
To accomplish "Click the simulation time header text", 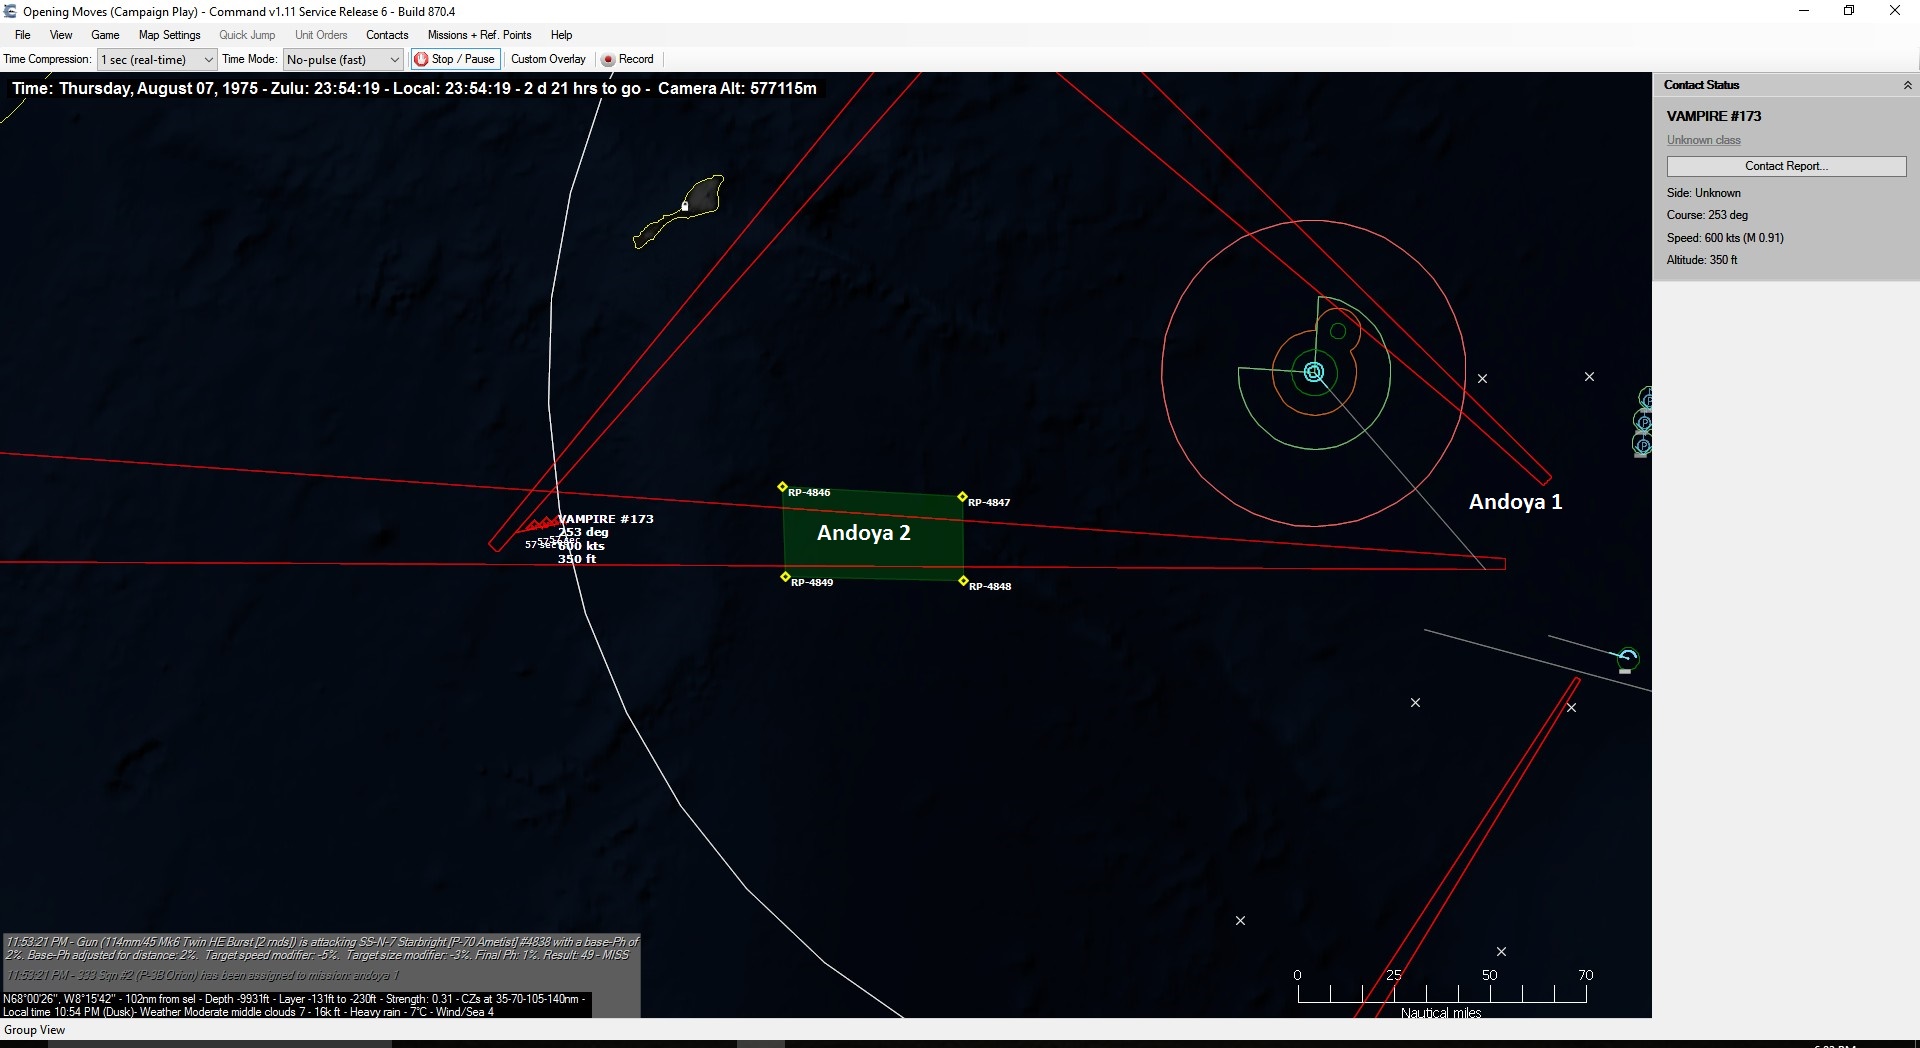I will 414,88.
